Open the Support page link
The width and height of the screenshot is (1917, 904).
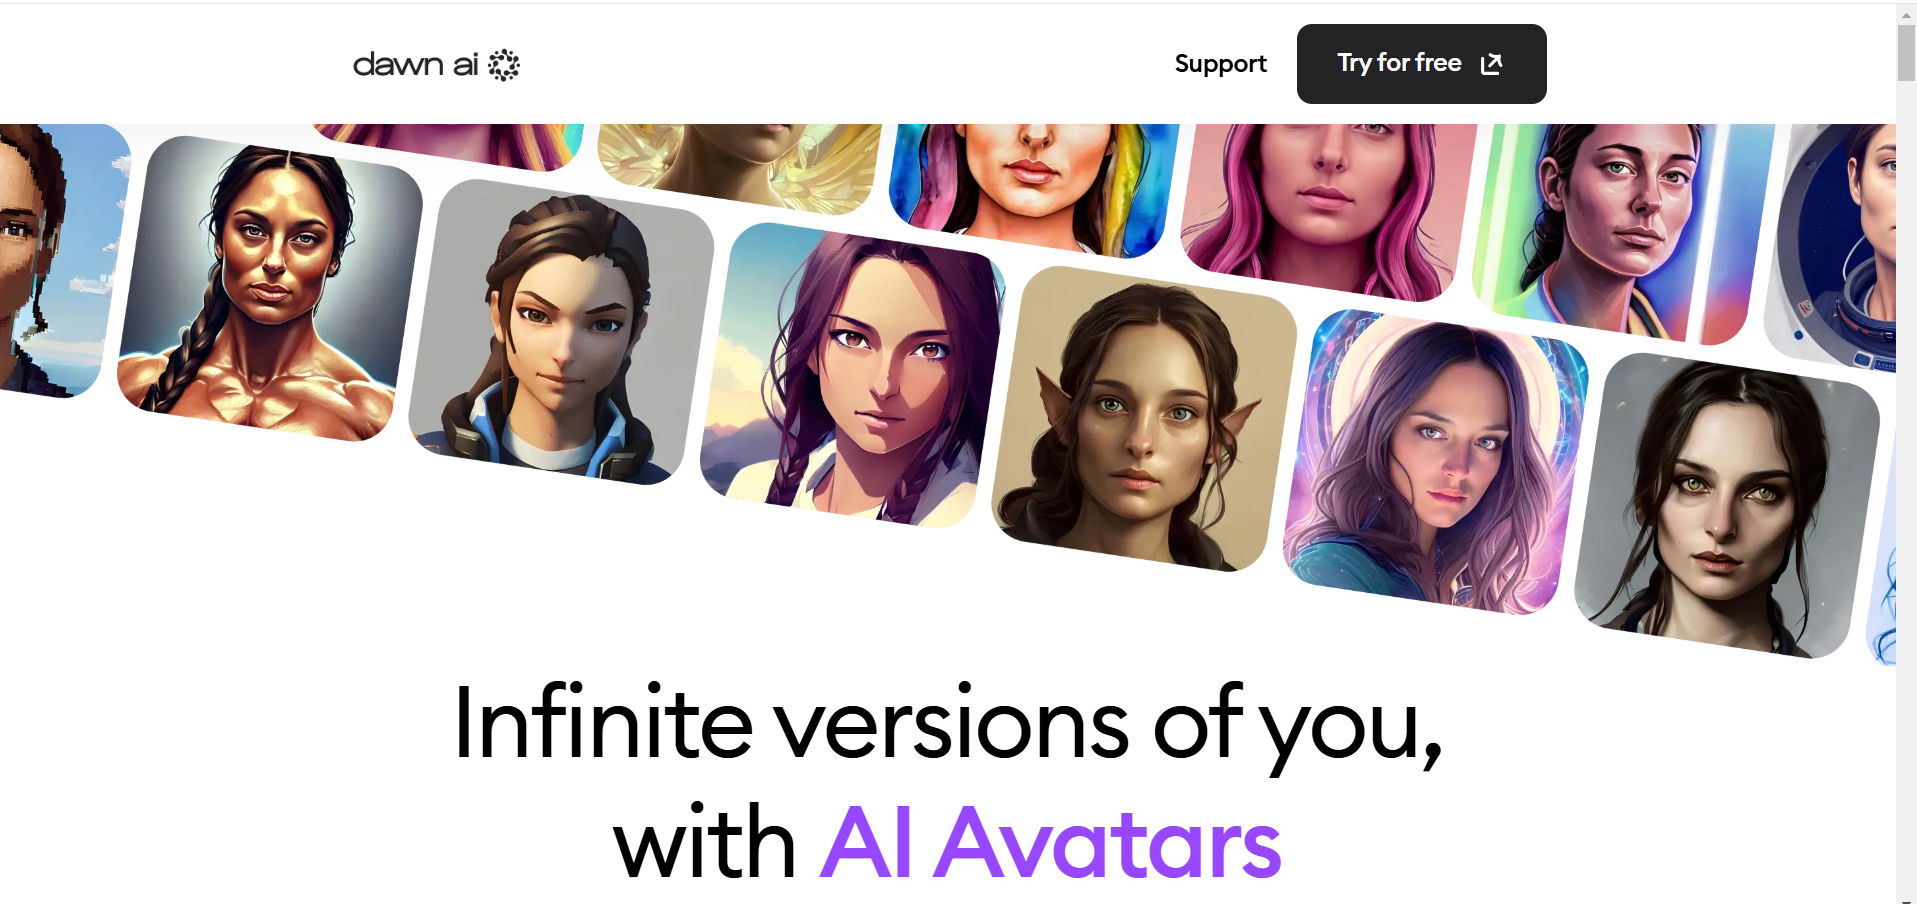point(1220,64)
